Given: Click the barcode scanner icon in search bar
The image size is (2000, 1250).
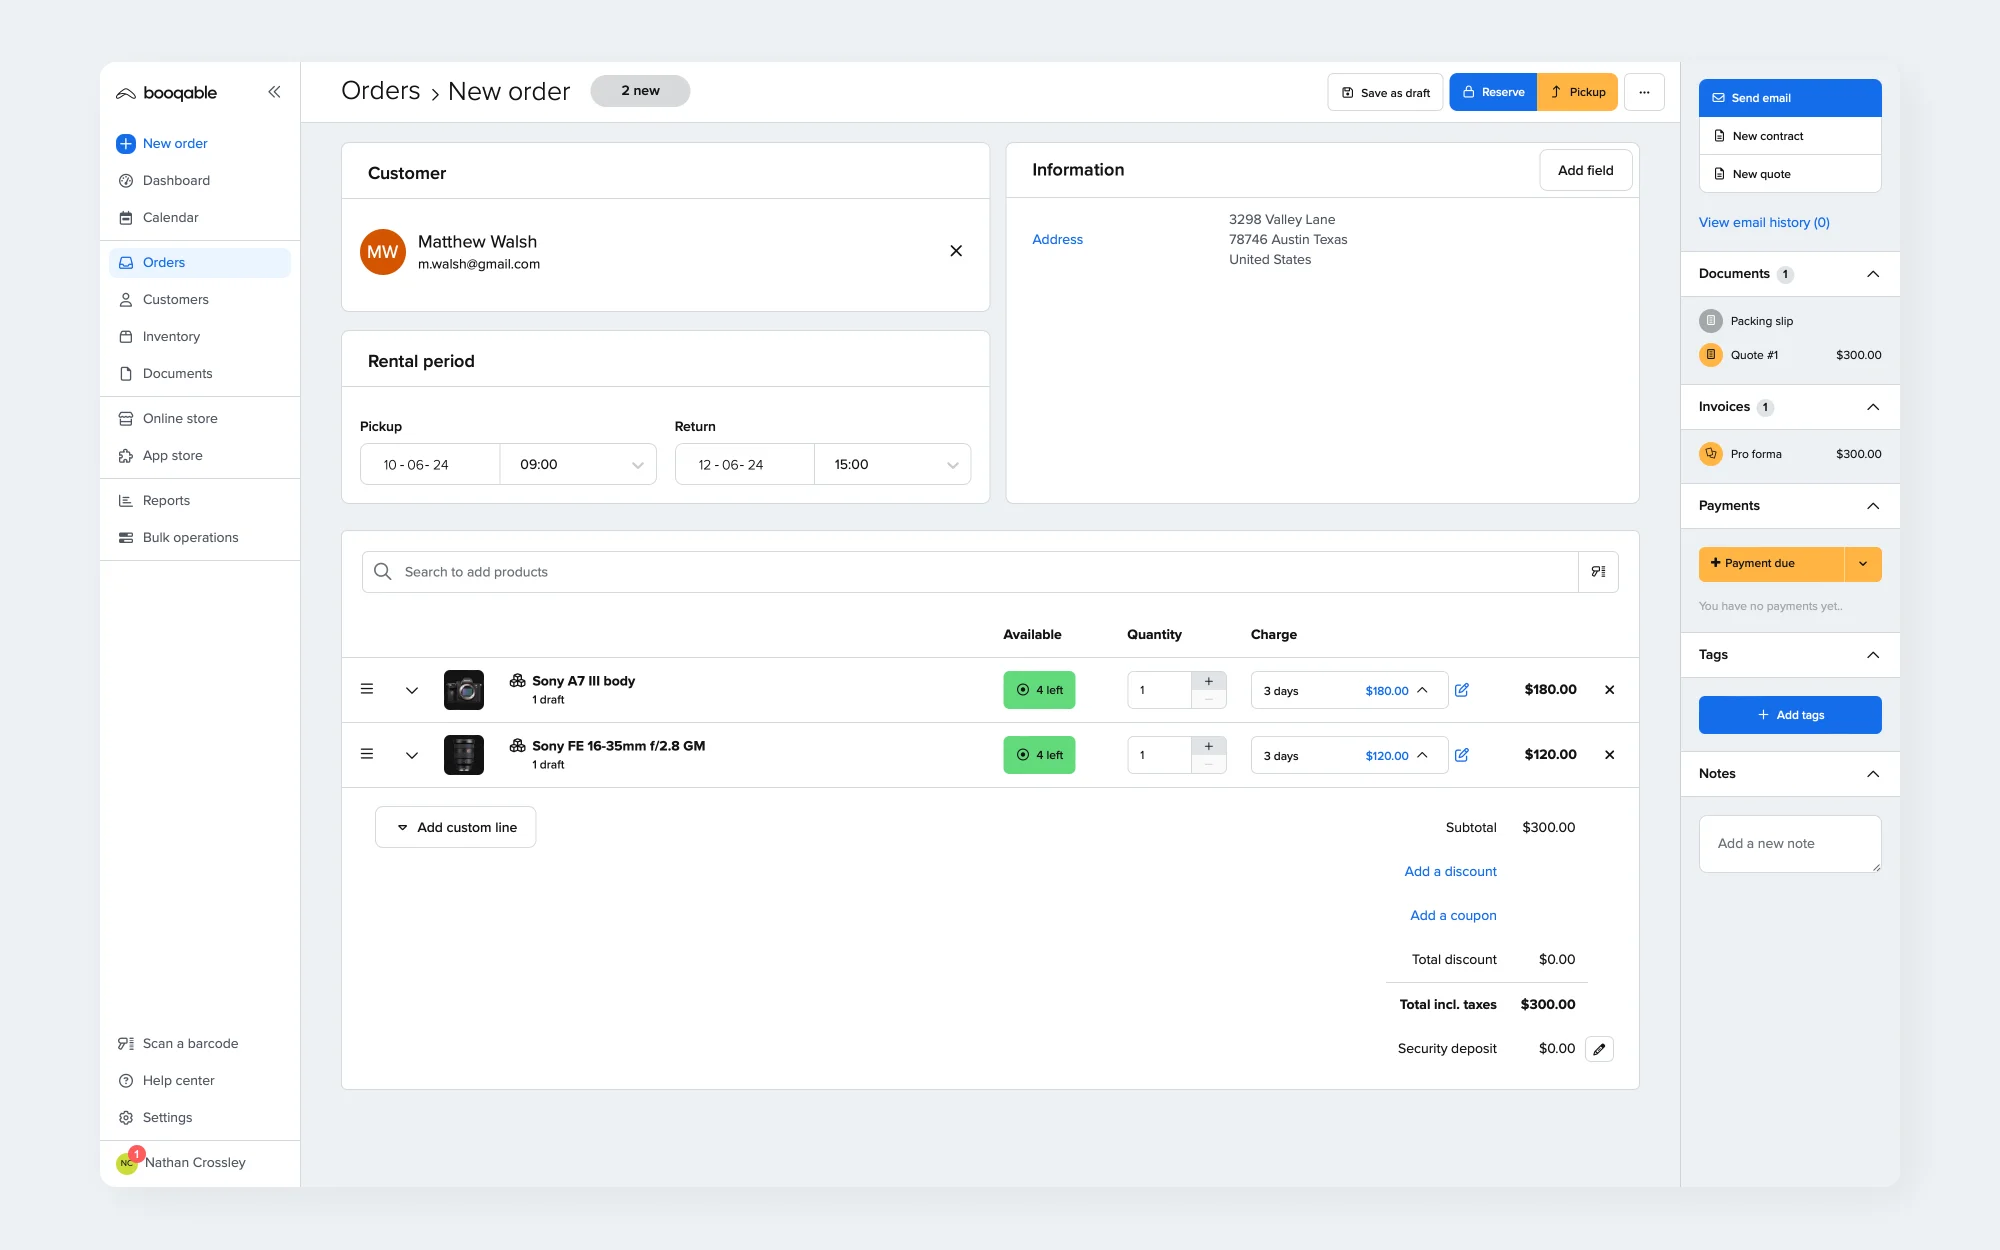Looking at the screenshot, I should (1598, 572).
